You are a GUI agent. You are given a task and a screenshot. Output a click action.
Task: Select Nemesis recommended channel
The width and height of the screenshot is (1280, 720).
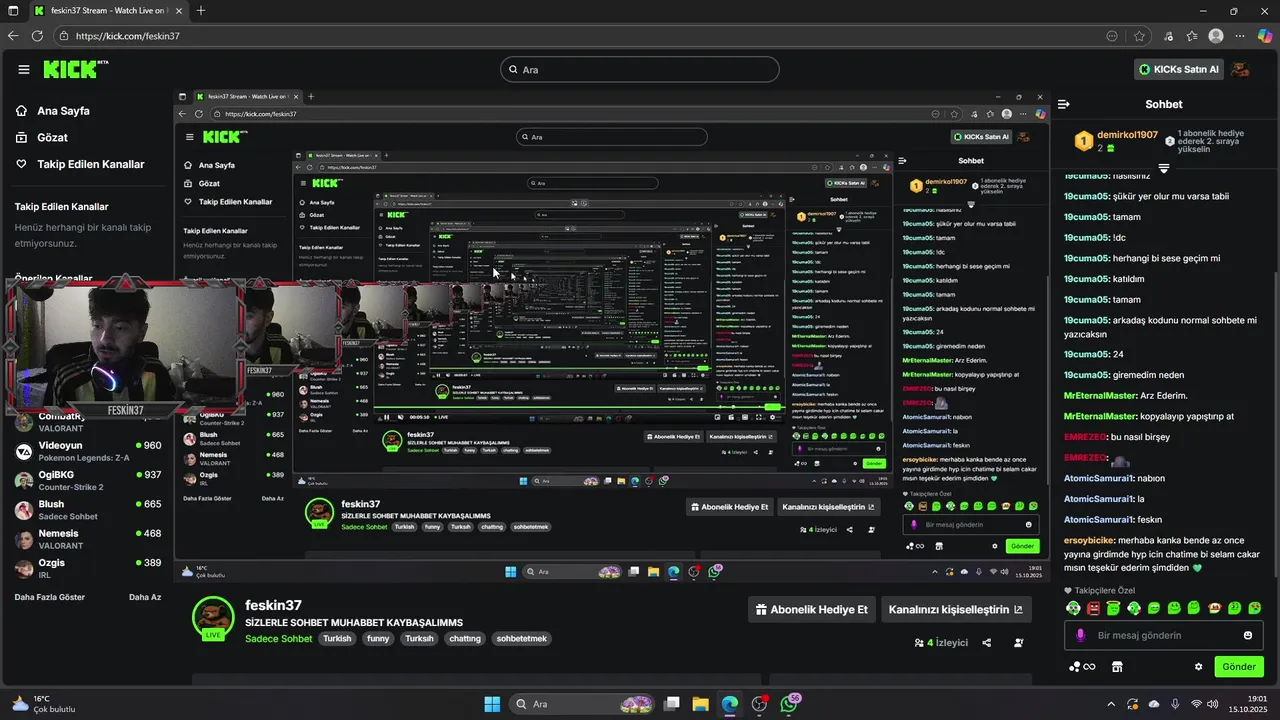[88, 539]
